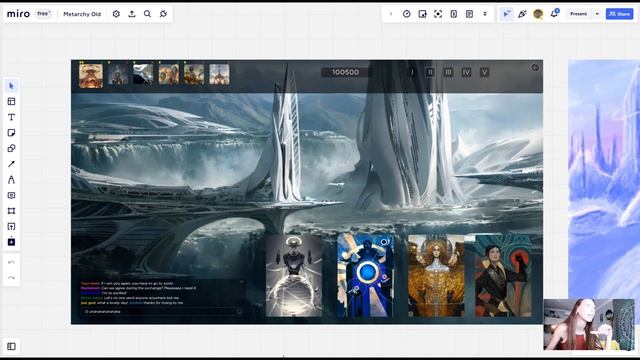This screenshot has height=360, width=640.
Task: Export the board via upload arrow icon
Action: (132, 14)
